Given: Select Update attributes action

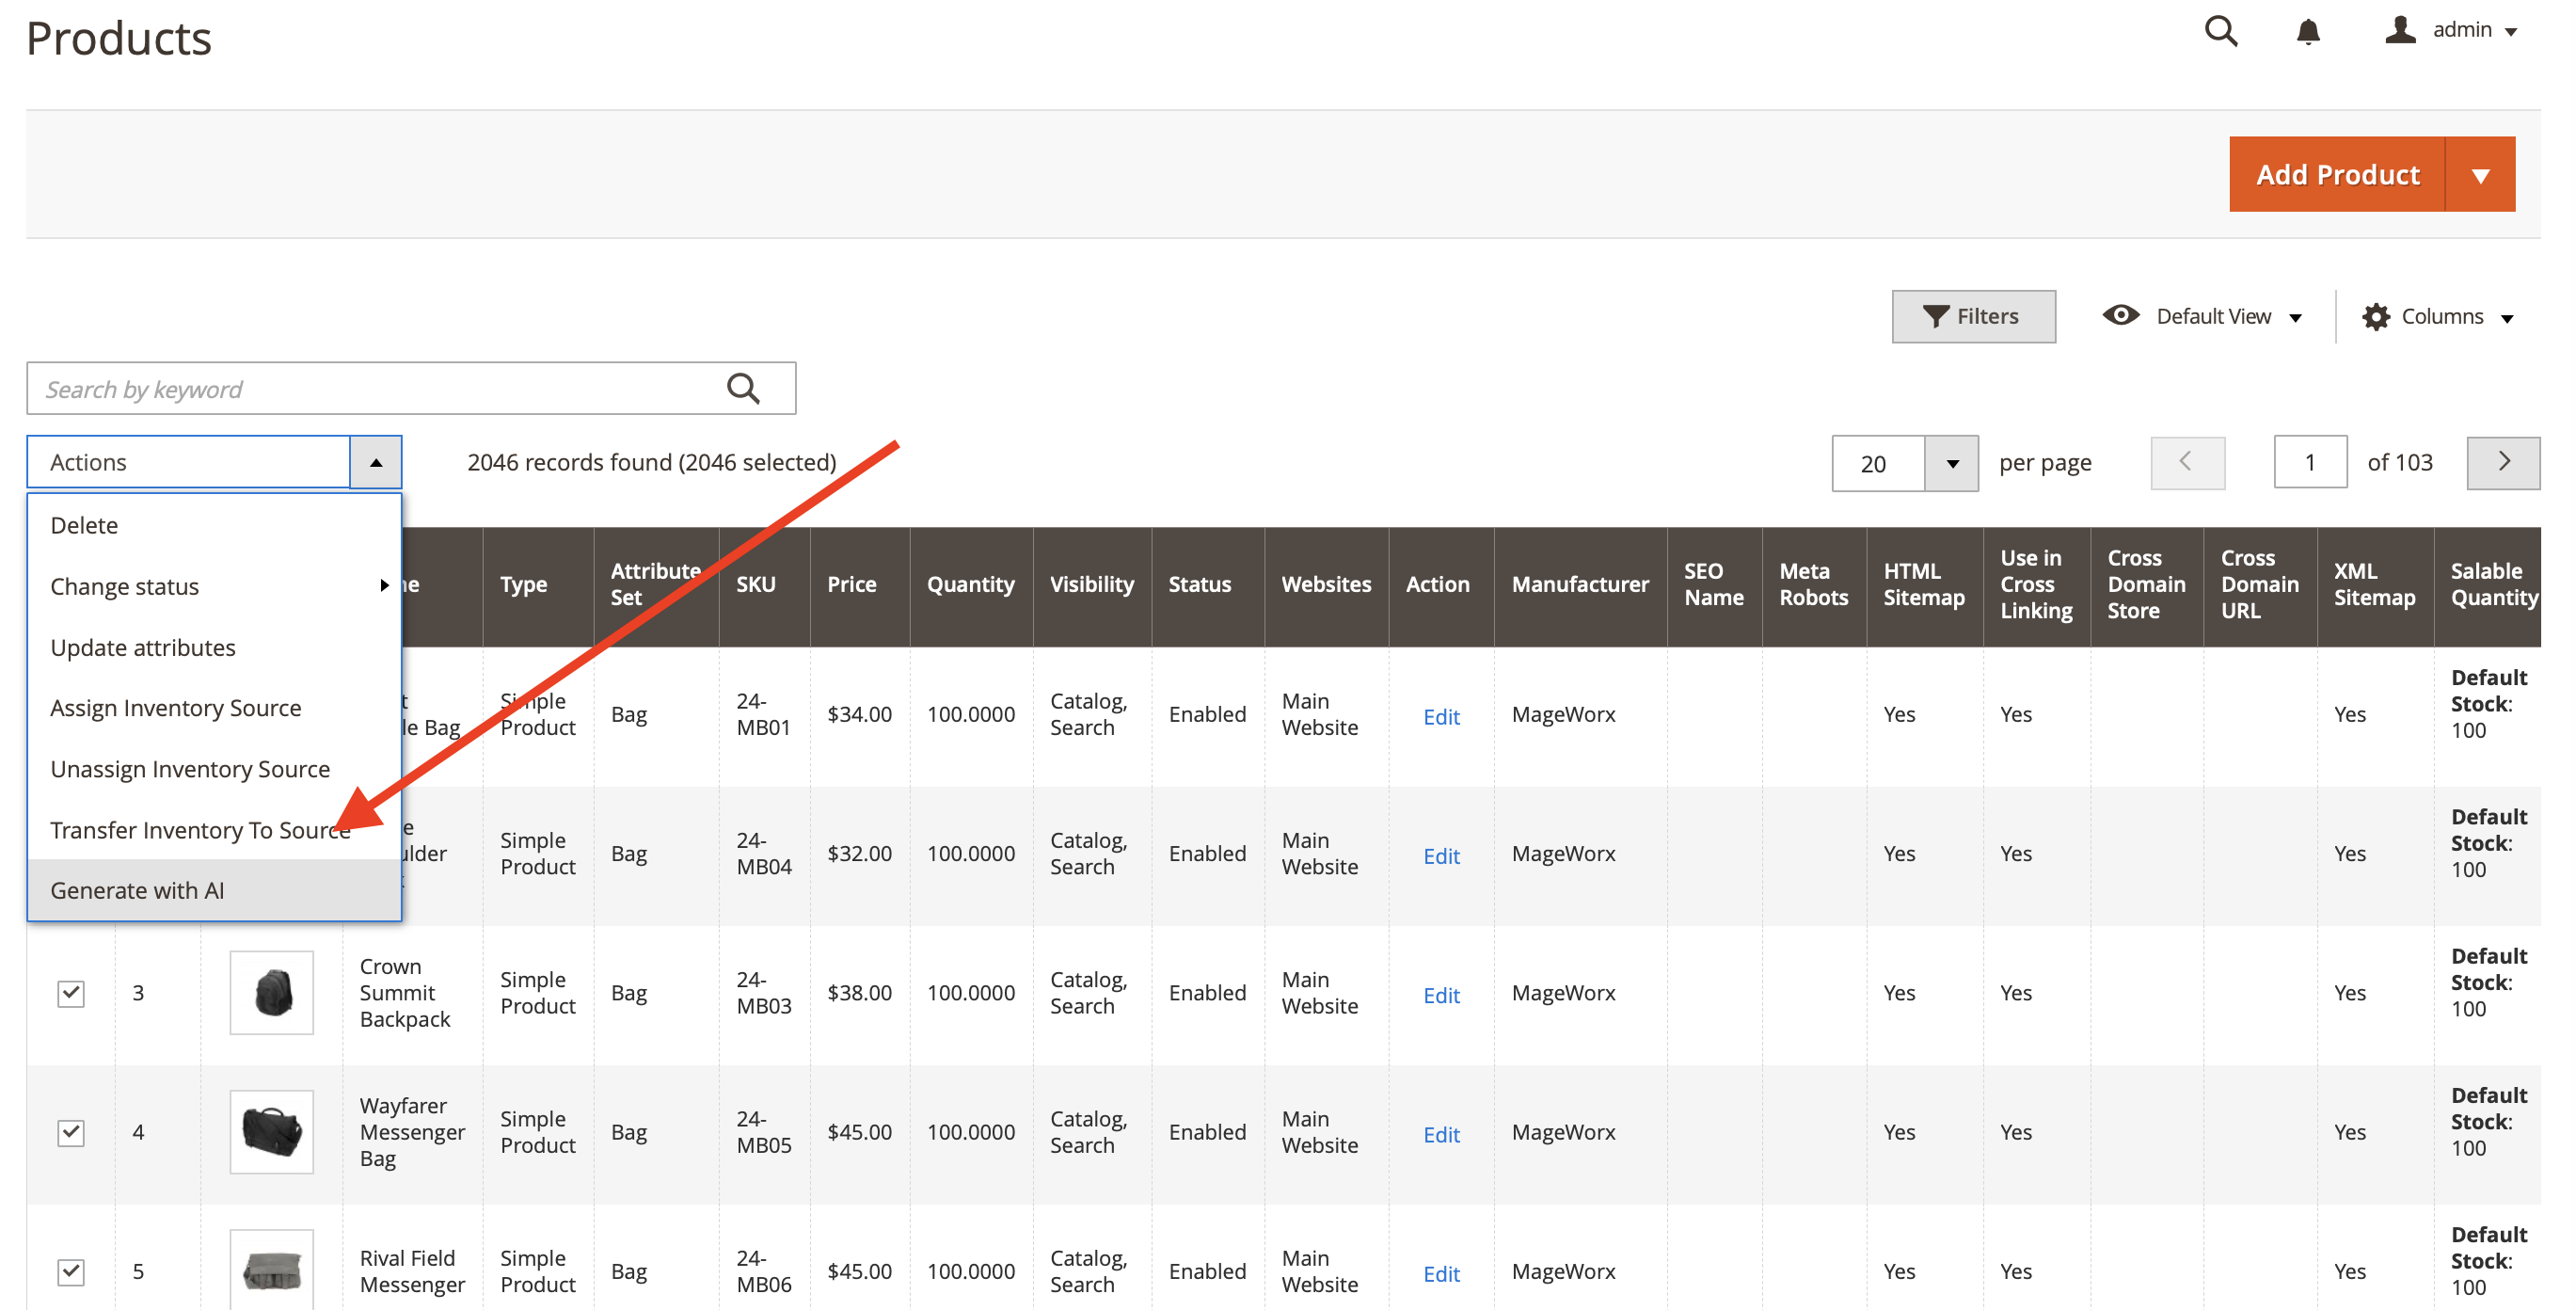Looking at the screenshot, I should coord(214,647).
